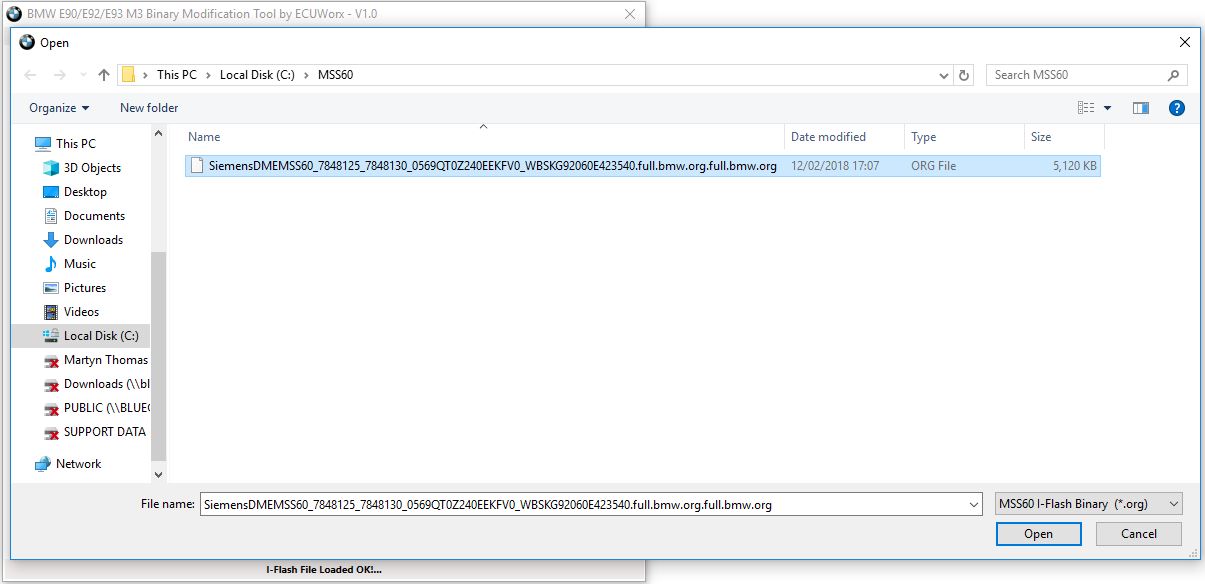The image size is (1205, 584).
Task: Select Desktop in the sidebar
Action: 85,192
